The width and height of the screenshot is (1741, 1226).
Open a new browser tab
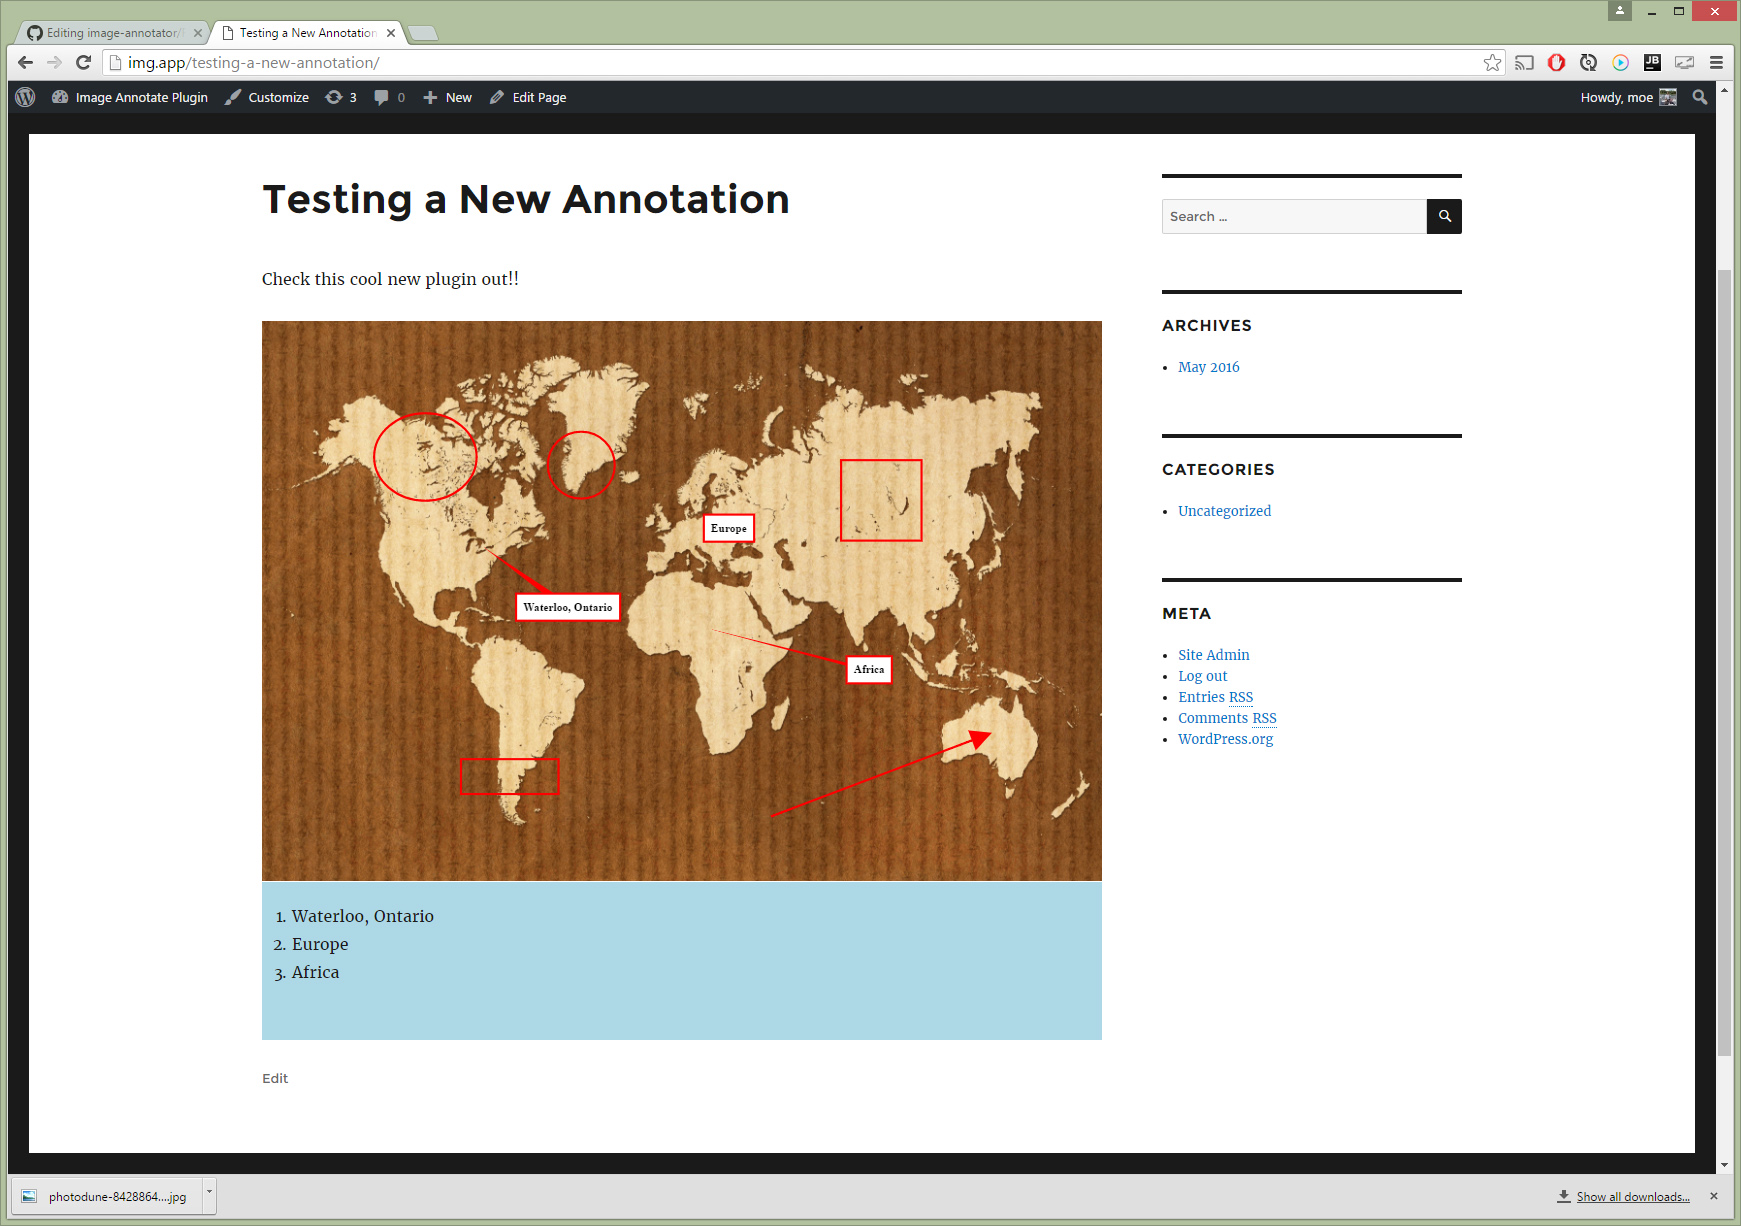[424, 33]
